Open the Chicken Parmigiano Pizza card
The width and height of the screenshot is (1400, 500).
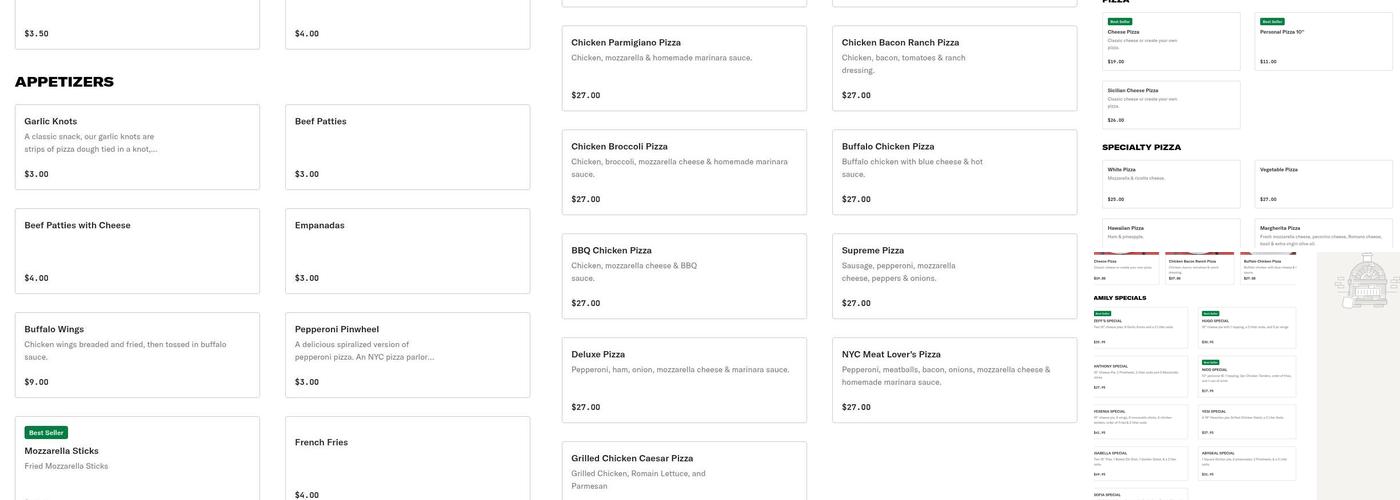click(684, 68)
